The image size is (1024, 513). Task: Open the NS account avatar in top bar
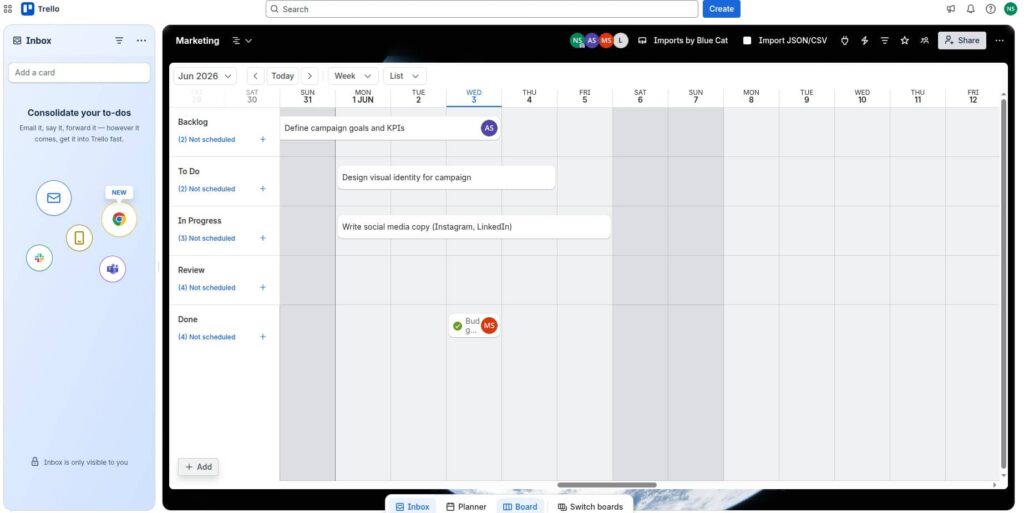[x=1010, y=9]
